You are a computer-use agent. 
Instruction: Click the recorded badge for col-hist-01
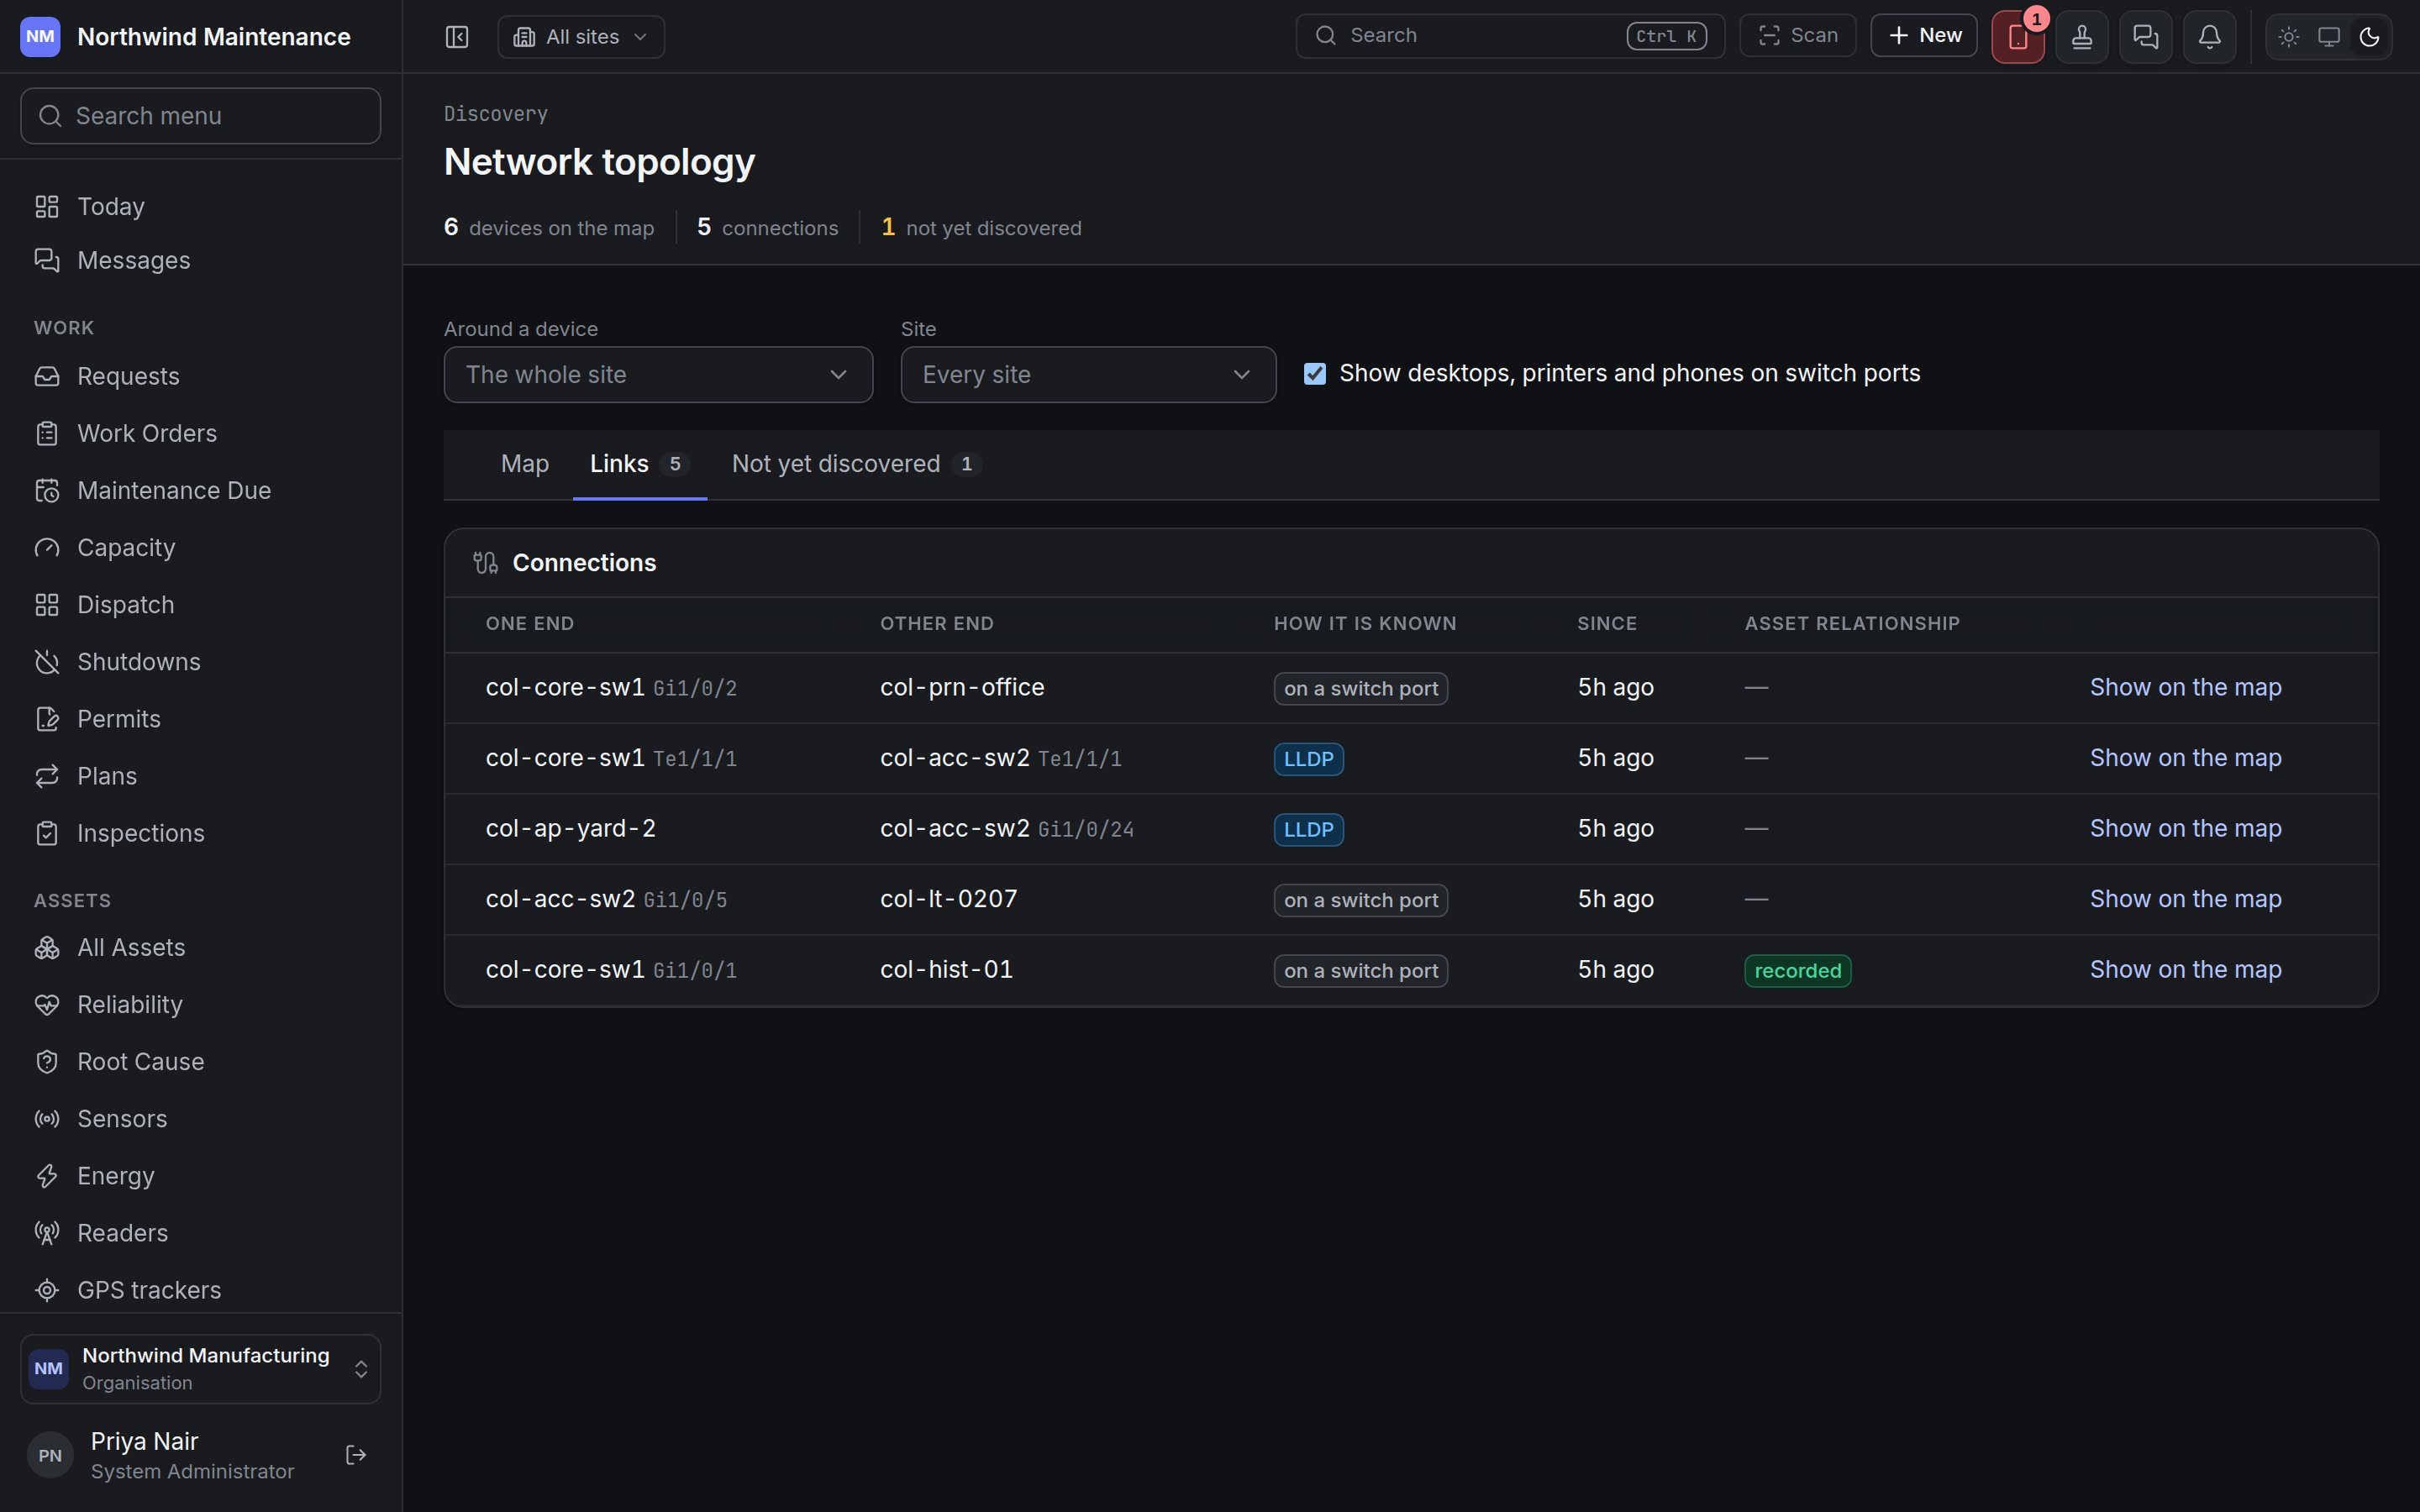[1797, 971]
